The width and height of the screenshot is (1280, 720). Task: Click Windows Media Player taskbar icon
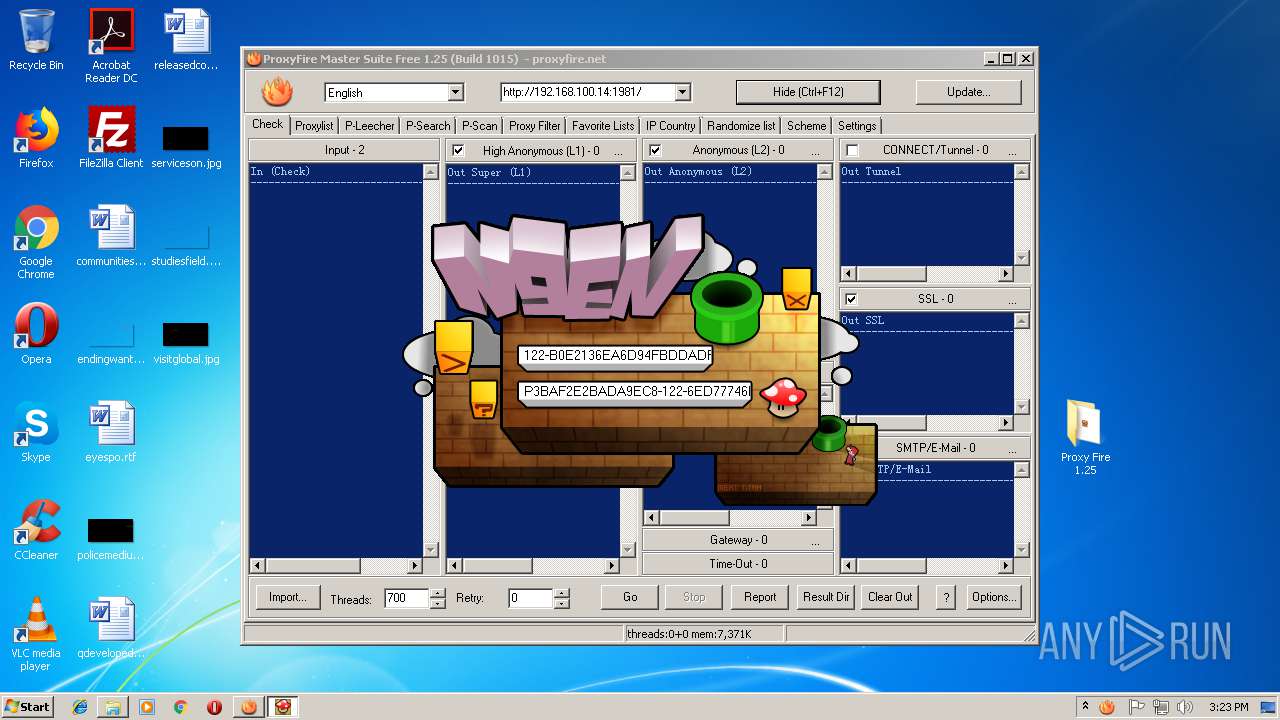(147, 707)
